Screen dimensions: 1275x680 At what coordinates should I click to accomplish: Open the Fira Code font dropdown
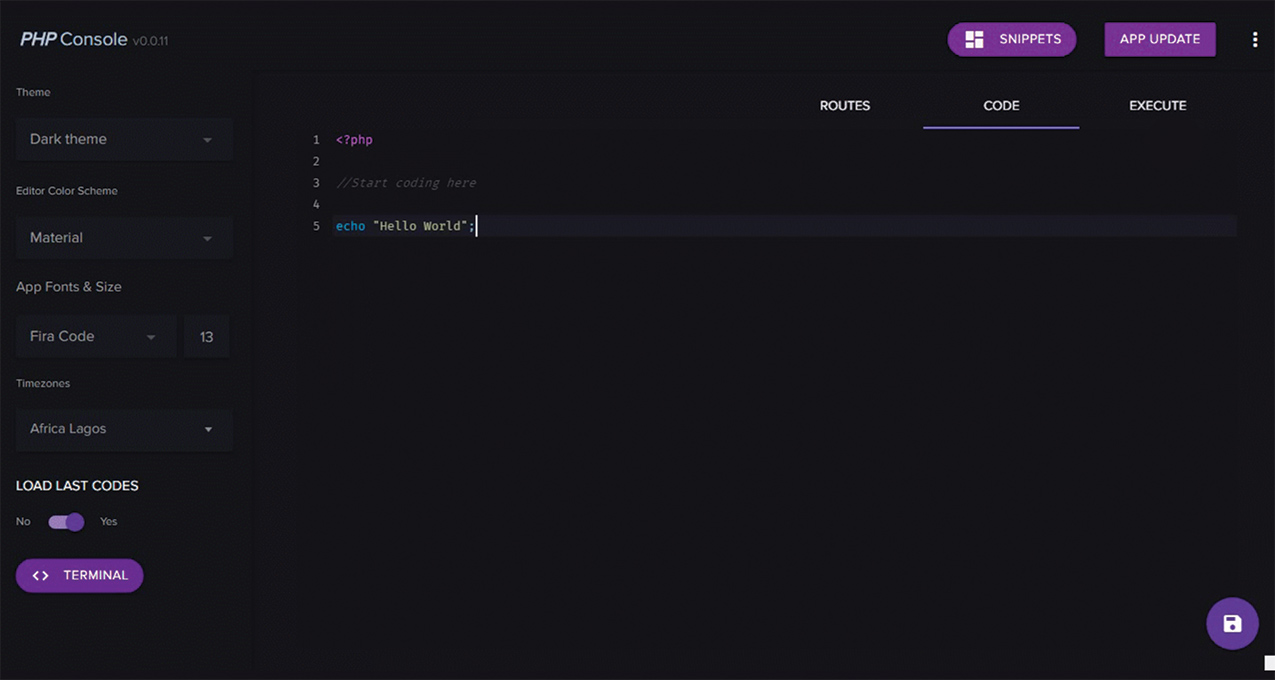(x=95, y=337)
